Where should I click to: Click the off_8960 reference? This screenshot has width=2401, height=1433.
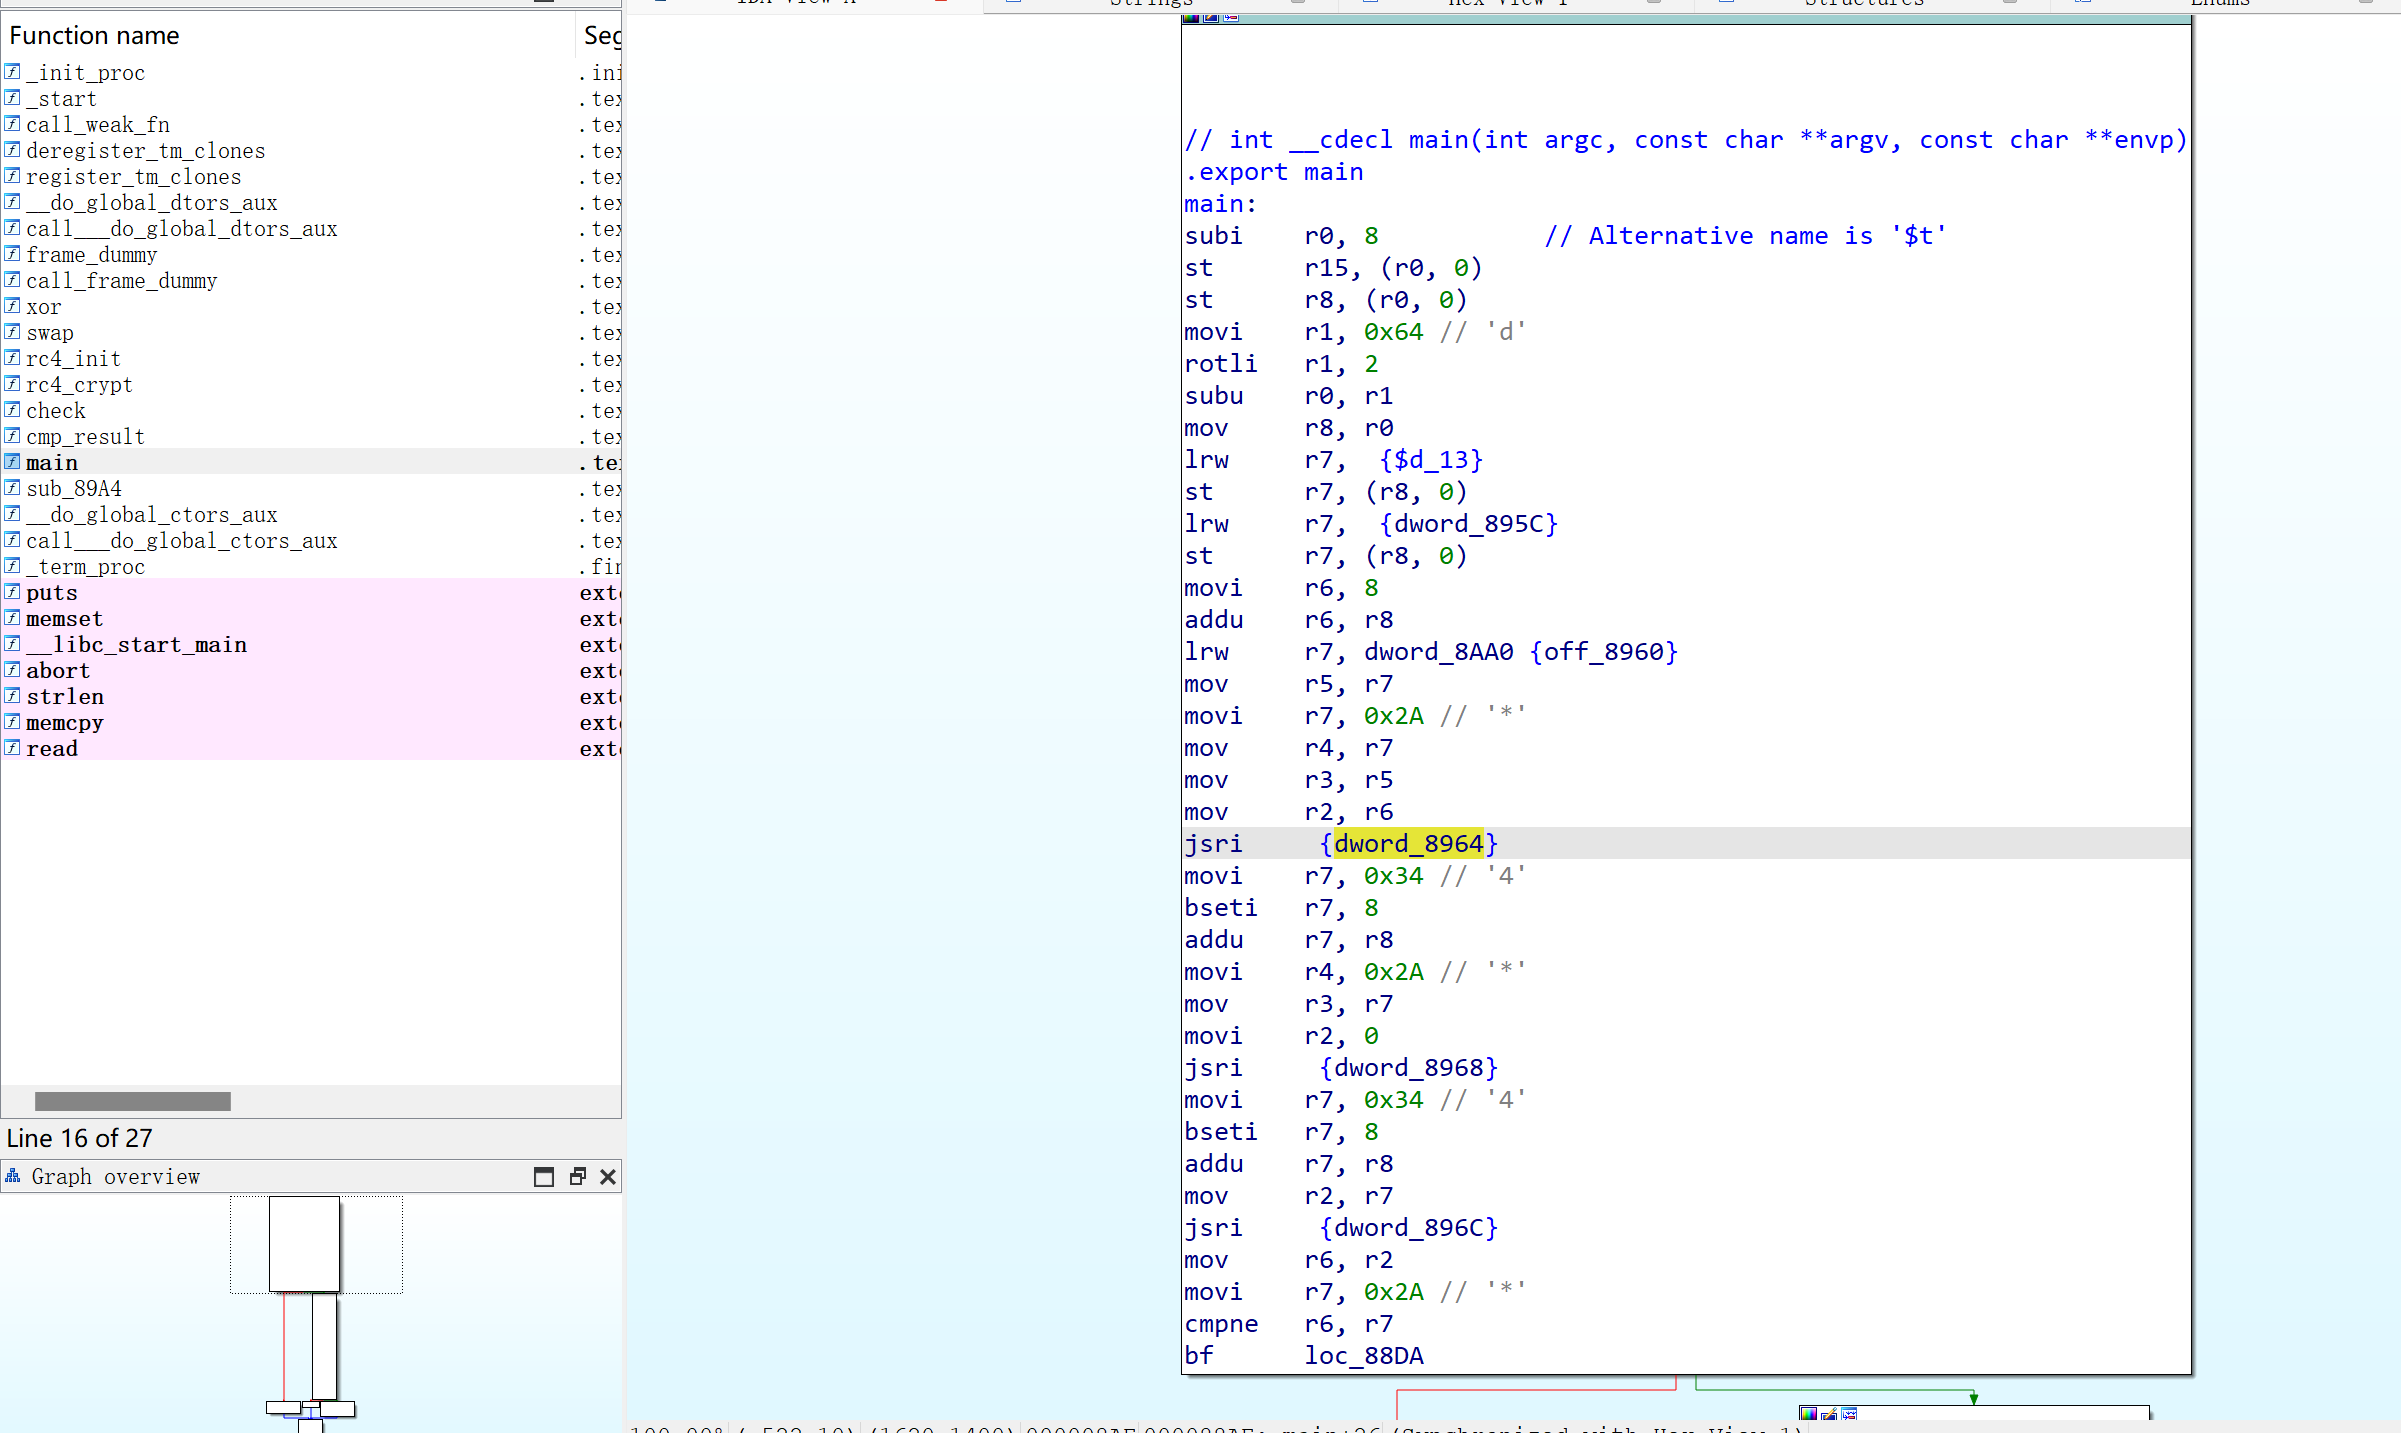click(x=1603, y=652)
